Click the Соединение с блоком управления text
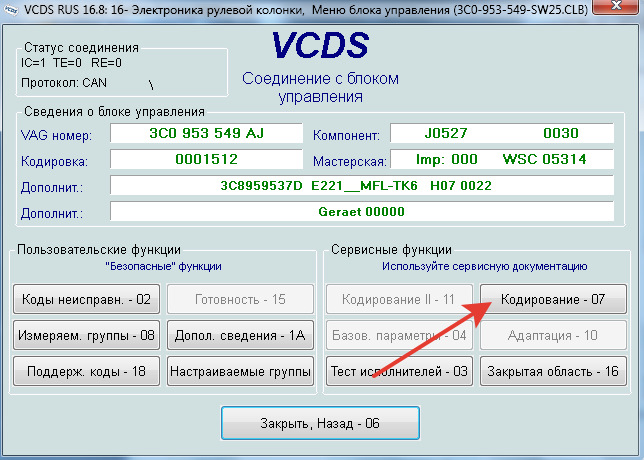 tap(320, 87)
